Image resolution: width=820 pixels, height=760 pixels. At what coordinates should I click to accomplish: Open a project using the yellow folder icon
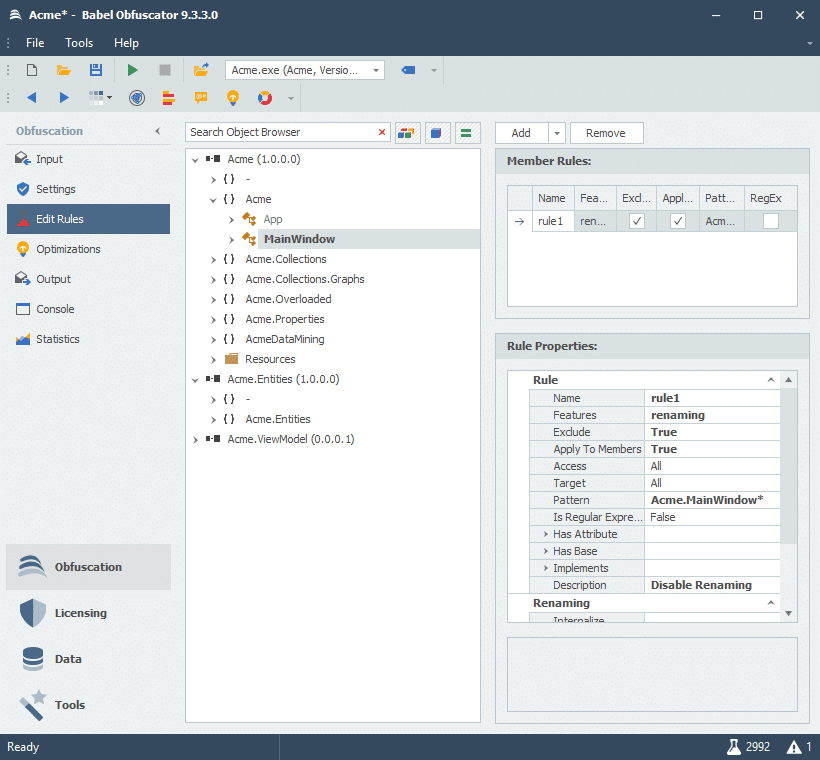[x=64, y=70]
